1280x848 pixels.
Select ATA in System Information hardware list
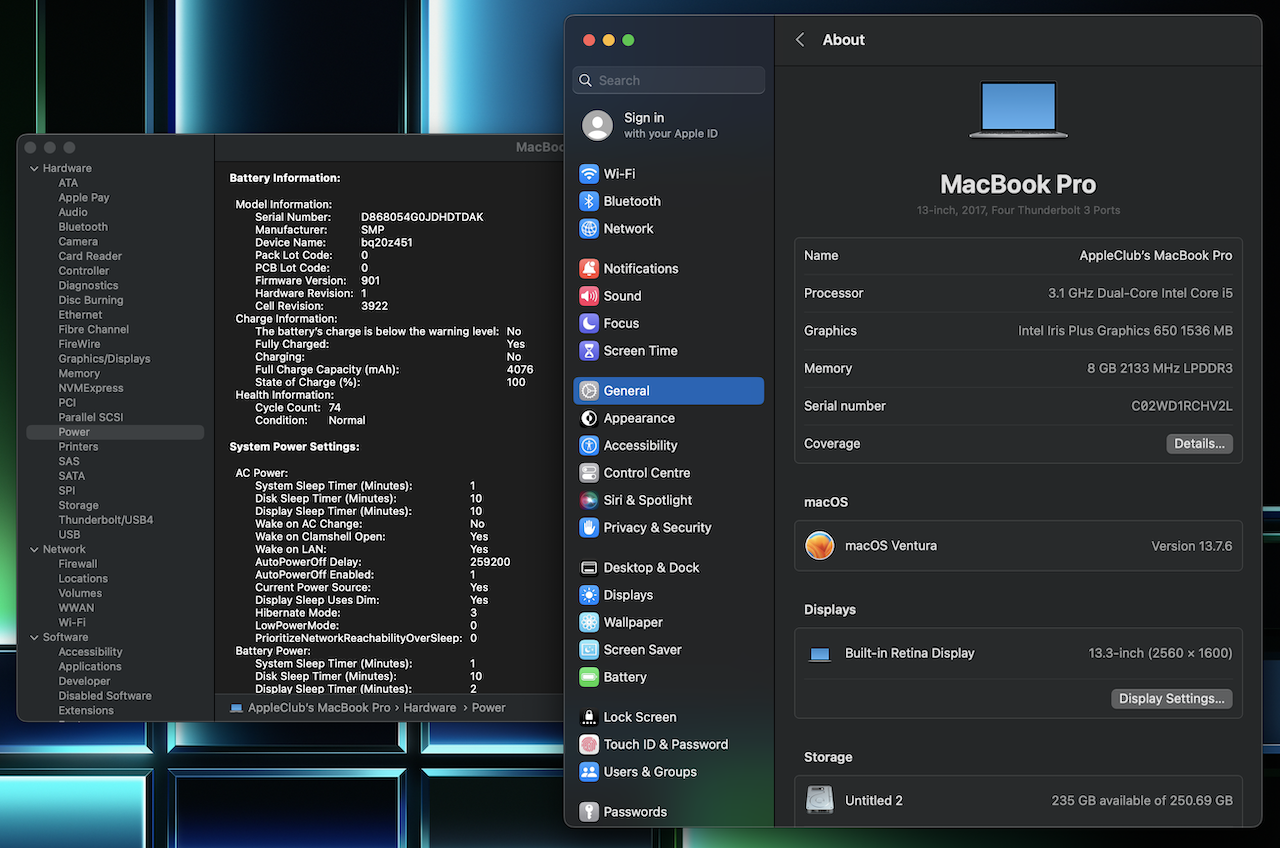tap(68, 183)
